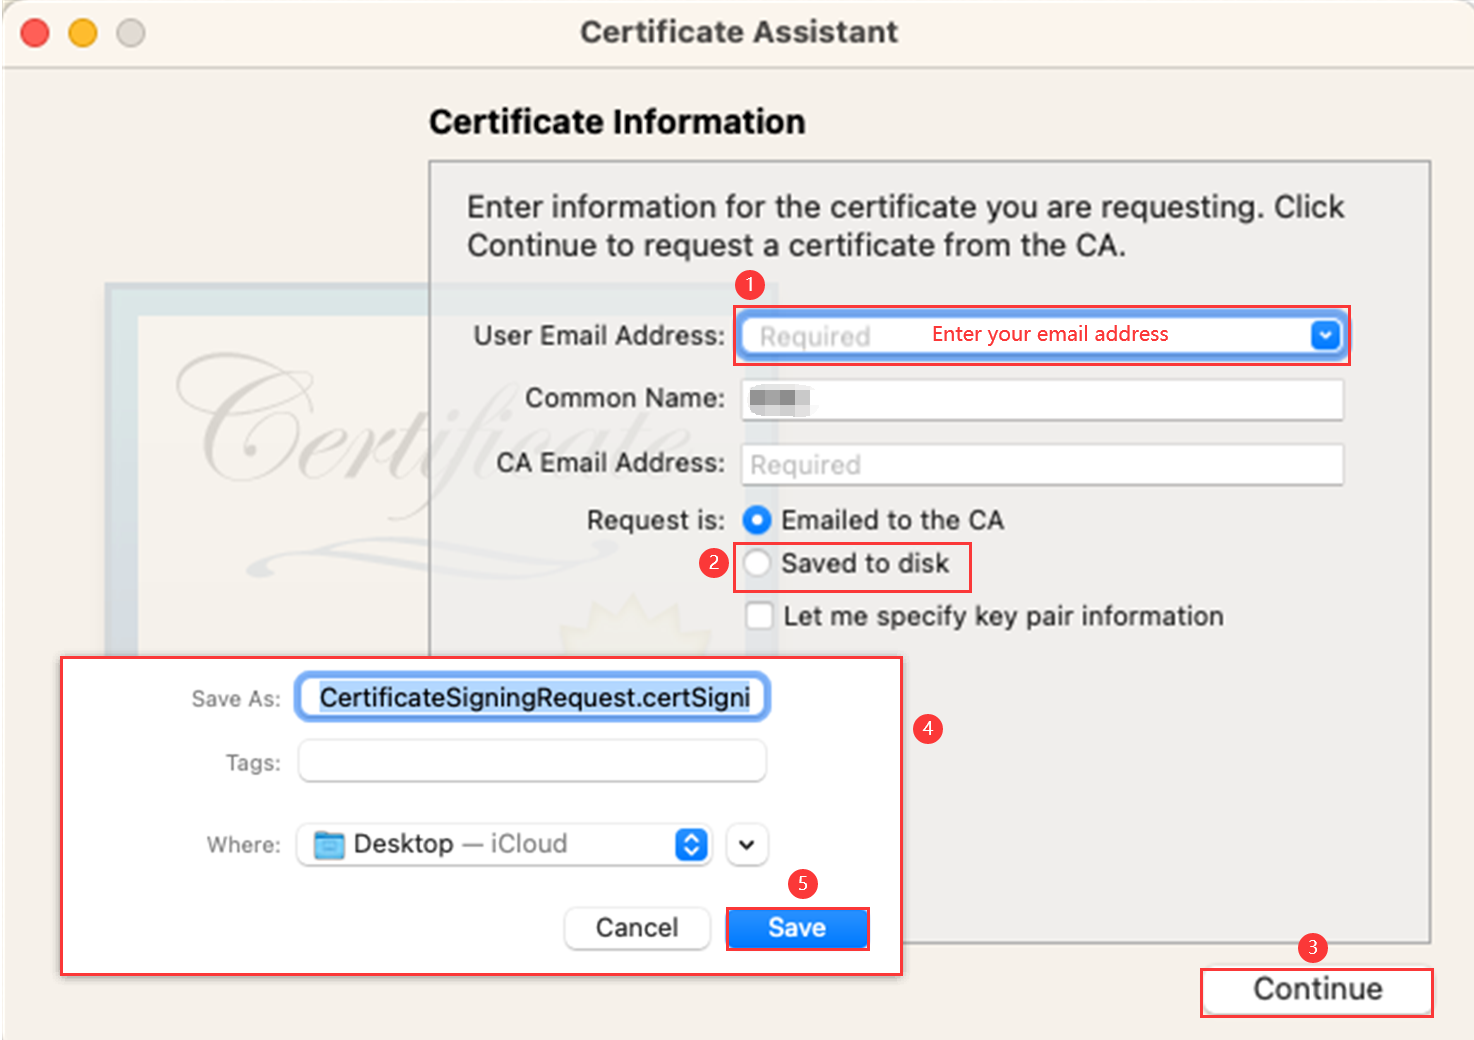Select the Saved to disk option
1474x1040 pixels.
(758, 563)
